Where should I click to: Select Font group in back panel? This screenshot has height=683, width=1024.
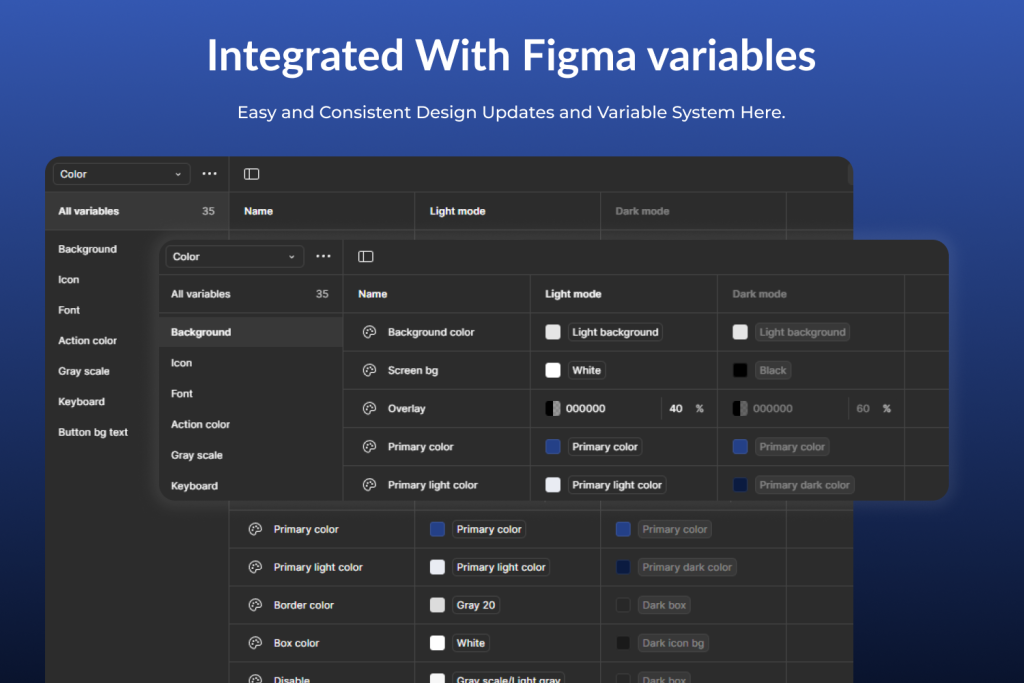(x=69, y=310)
